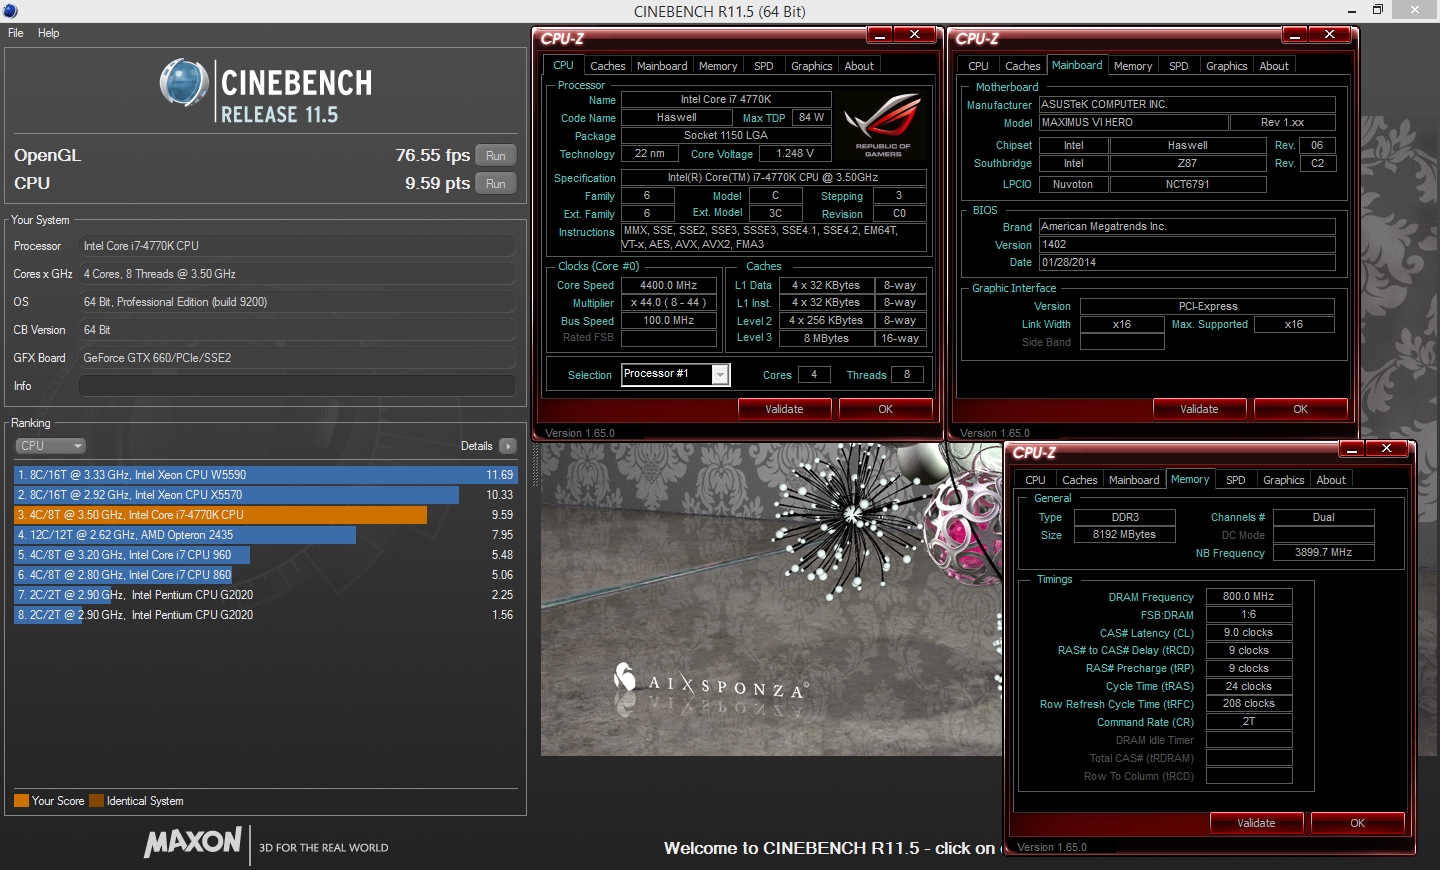
Task: Open the Processor #1 selection dropdown
Action: 719,375
